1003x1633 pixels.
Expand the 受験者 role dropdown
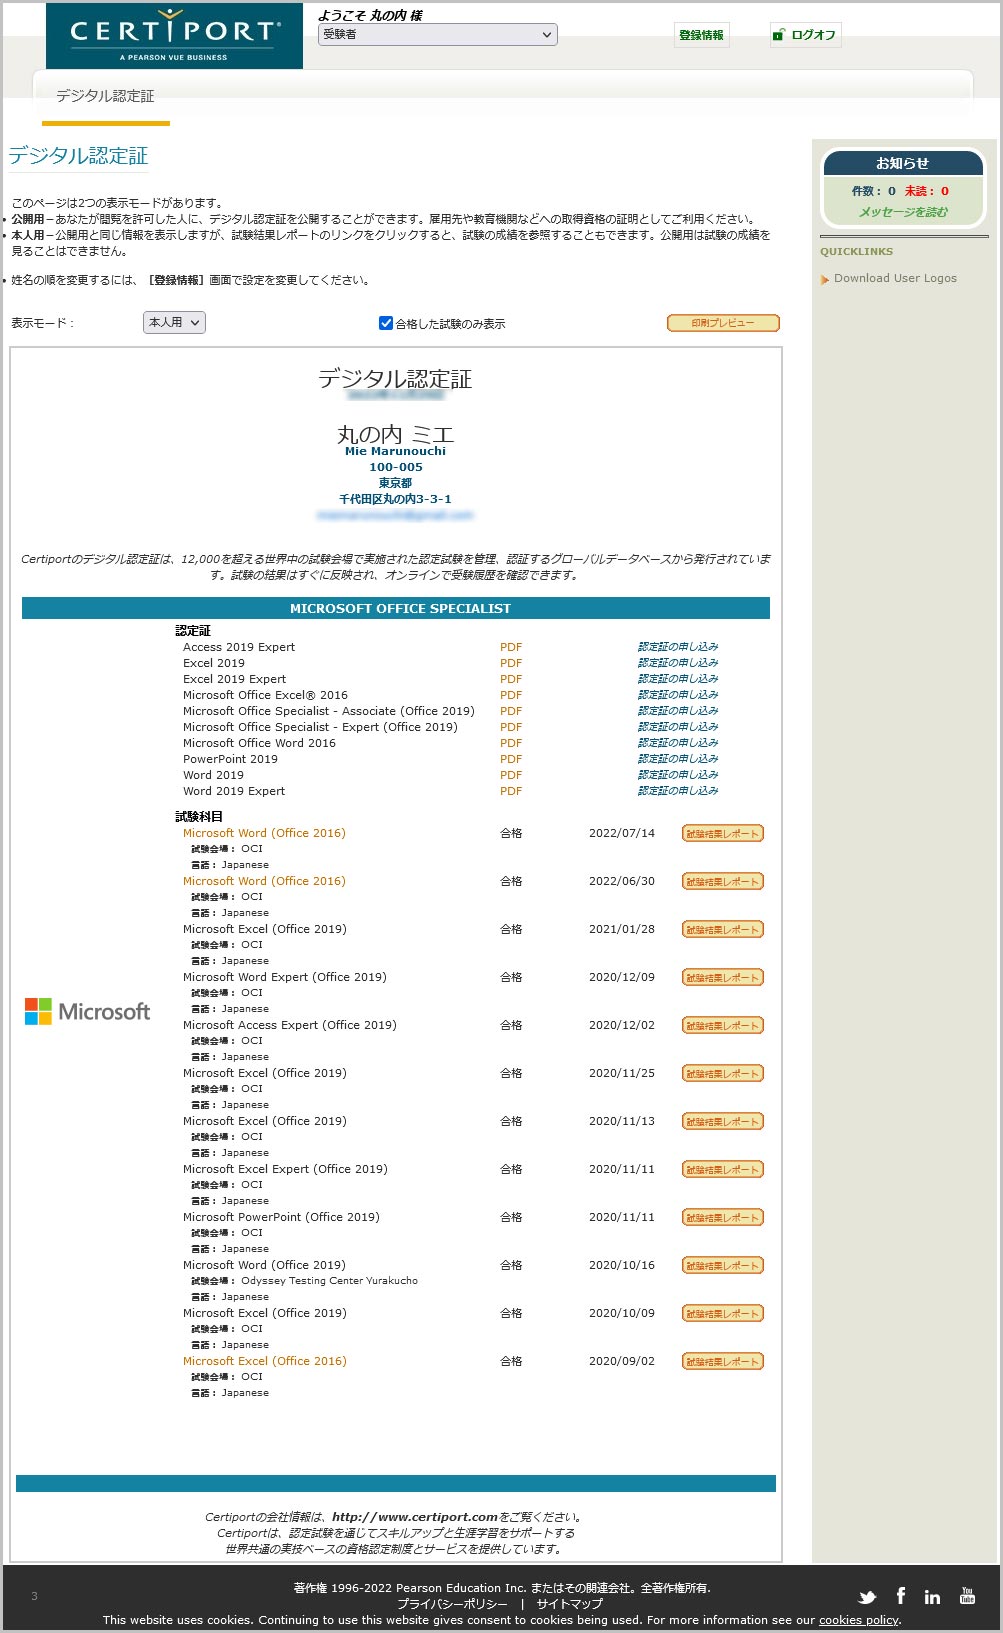click(x=437, y=35)
